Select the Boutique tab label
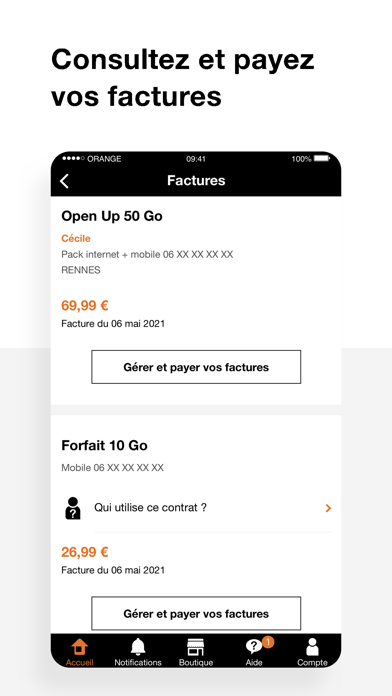 pos(196,662)
